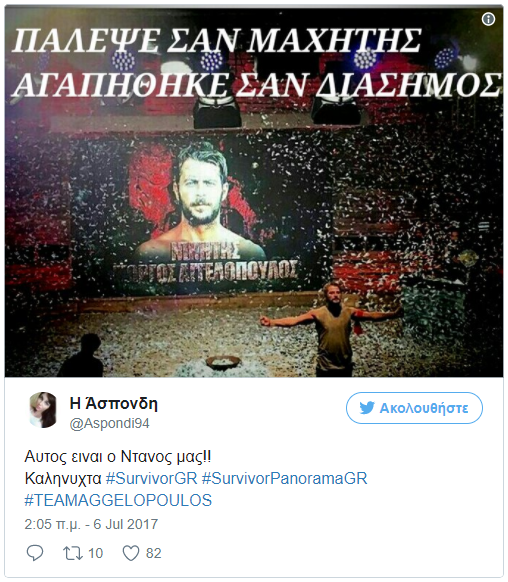
Task: Click the @Aspondi94 handle
Action: point(109,423)
